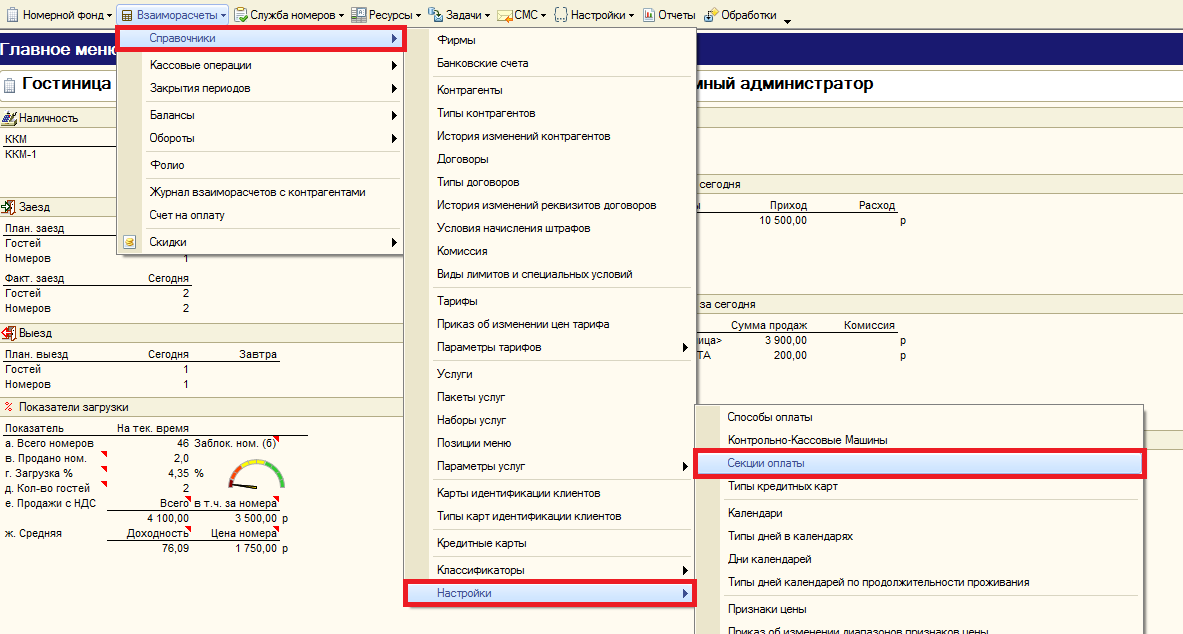Expand the Обороты submenu
1183x634 pixels.
pyautogui.click(x=261, y=138)
